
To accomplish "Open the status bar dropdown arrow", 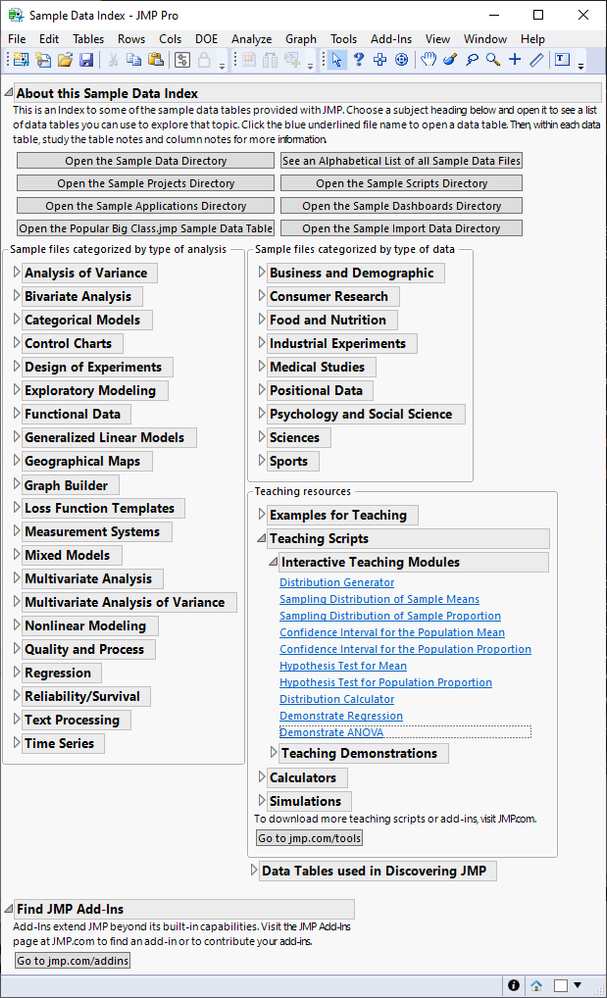I will 577,987.
